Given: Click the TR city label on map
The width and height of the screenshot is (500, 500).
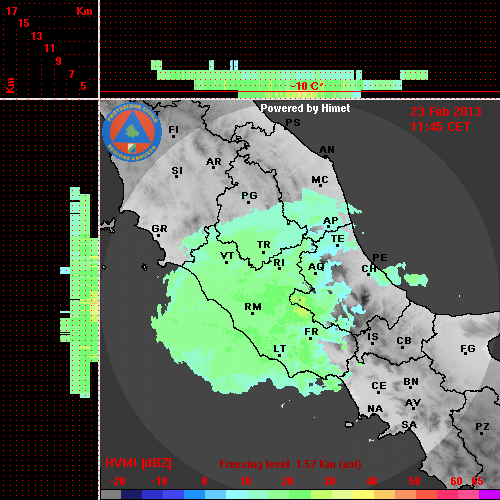Looking at the screenshot, I should point(264,245).
